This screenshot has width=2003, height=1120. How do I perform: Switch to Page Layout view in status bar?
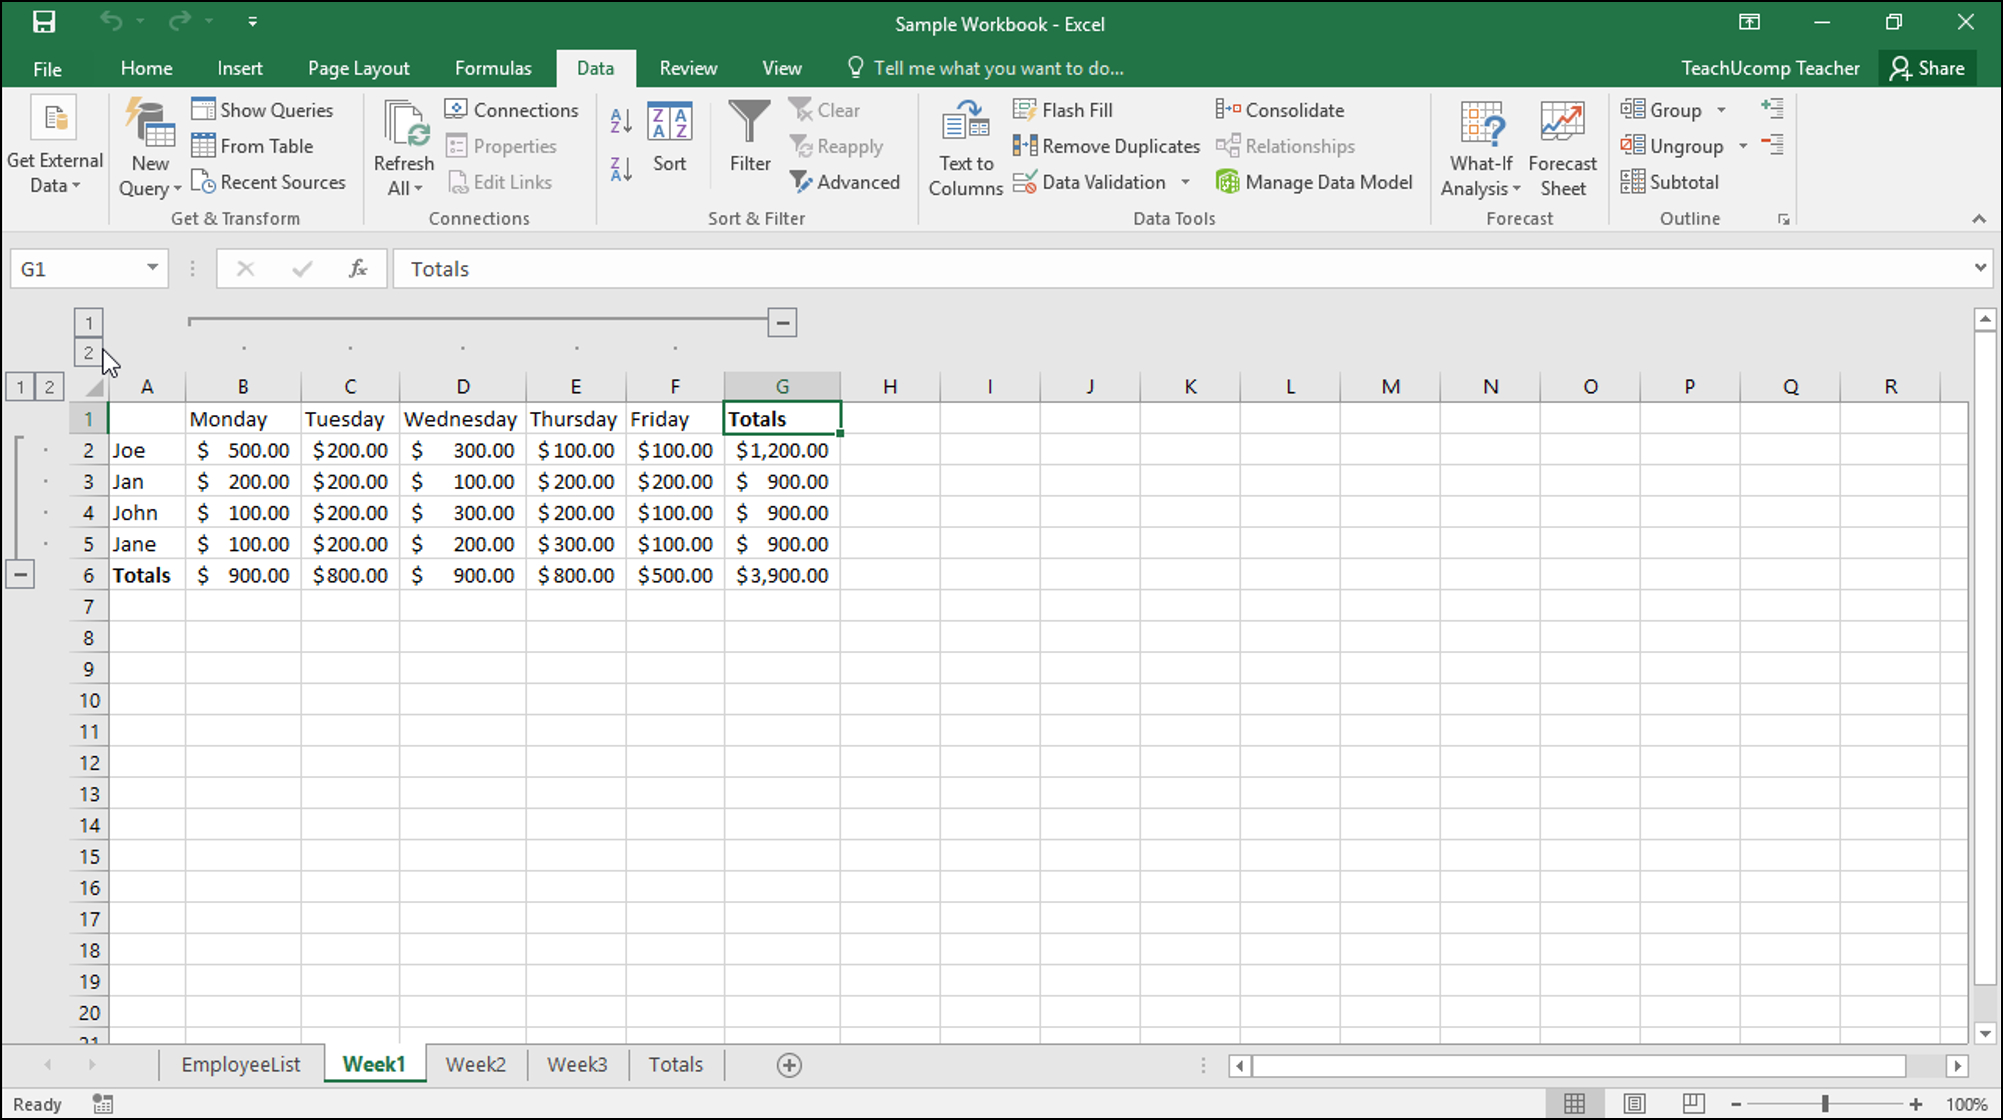click(x=1634, y=1103)
